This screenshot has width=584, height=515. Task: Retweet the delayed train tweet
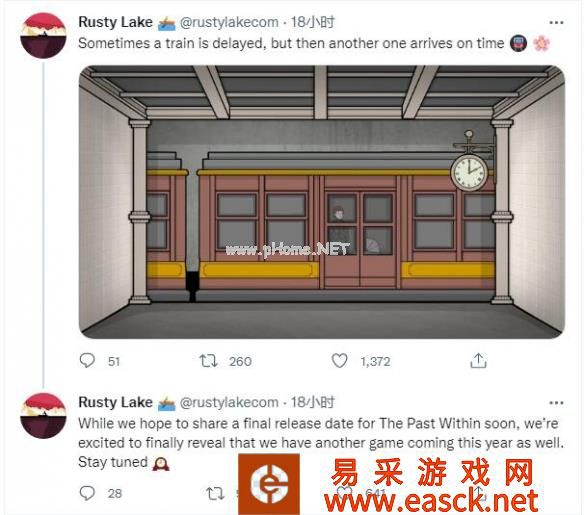[x=208, y=361]
